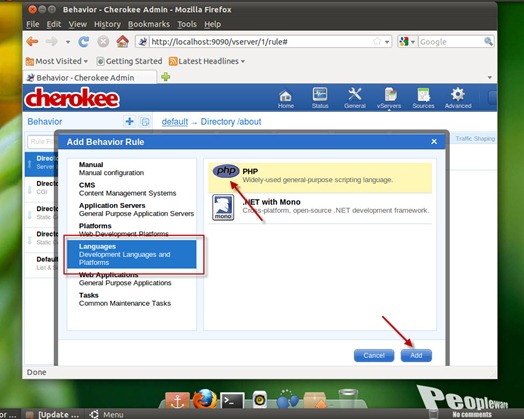Open Cherokee Home navigation icon

tap(286, 98)
